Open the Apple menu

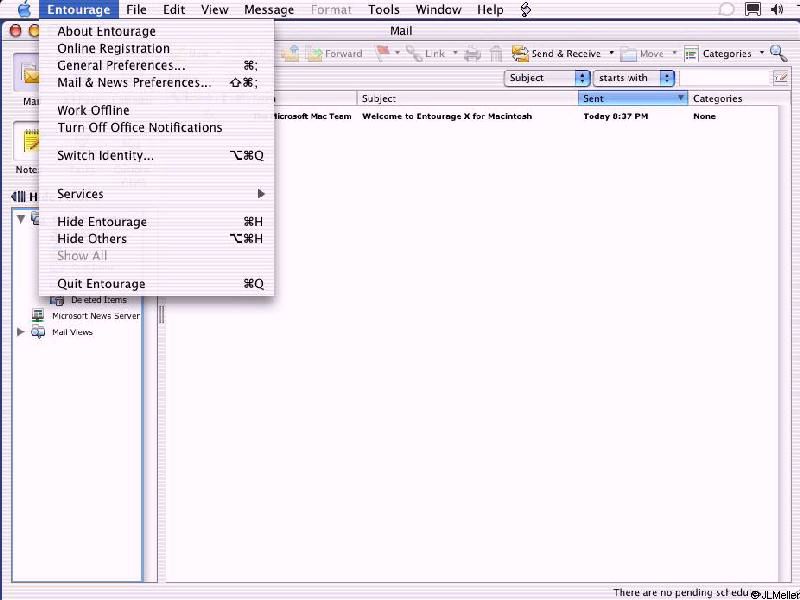(x=24, y=9)
